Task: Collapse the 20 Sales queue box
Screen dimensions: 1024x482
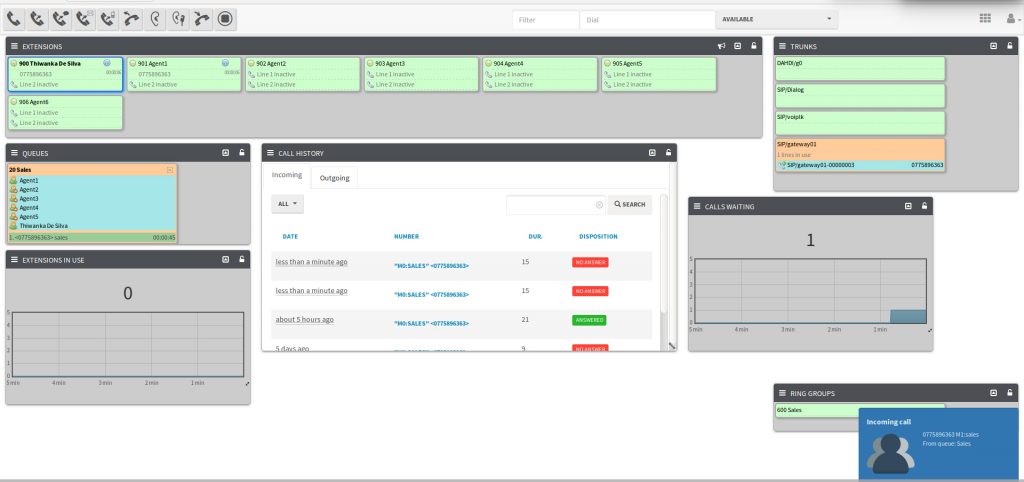Action: point(170,170)
